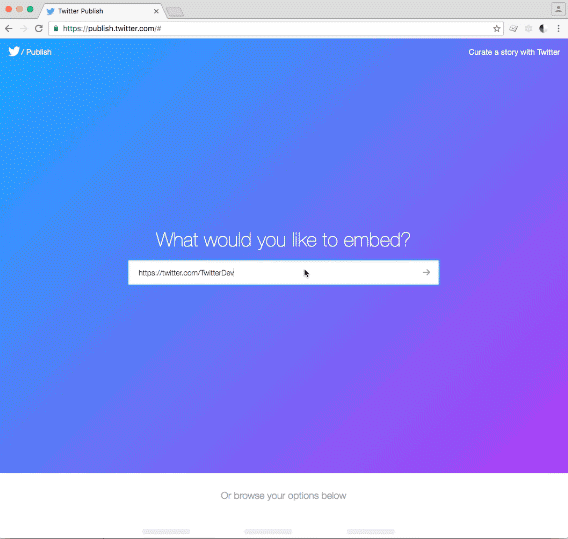Open the Chrome three-dot menu

point(558,29)
